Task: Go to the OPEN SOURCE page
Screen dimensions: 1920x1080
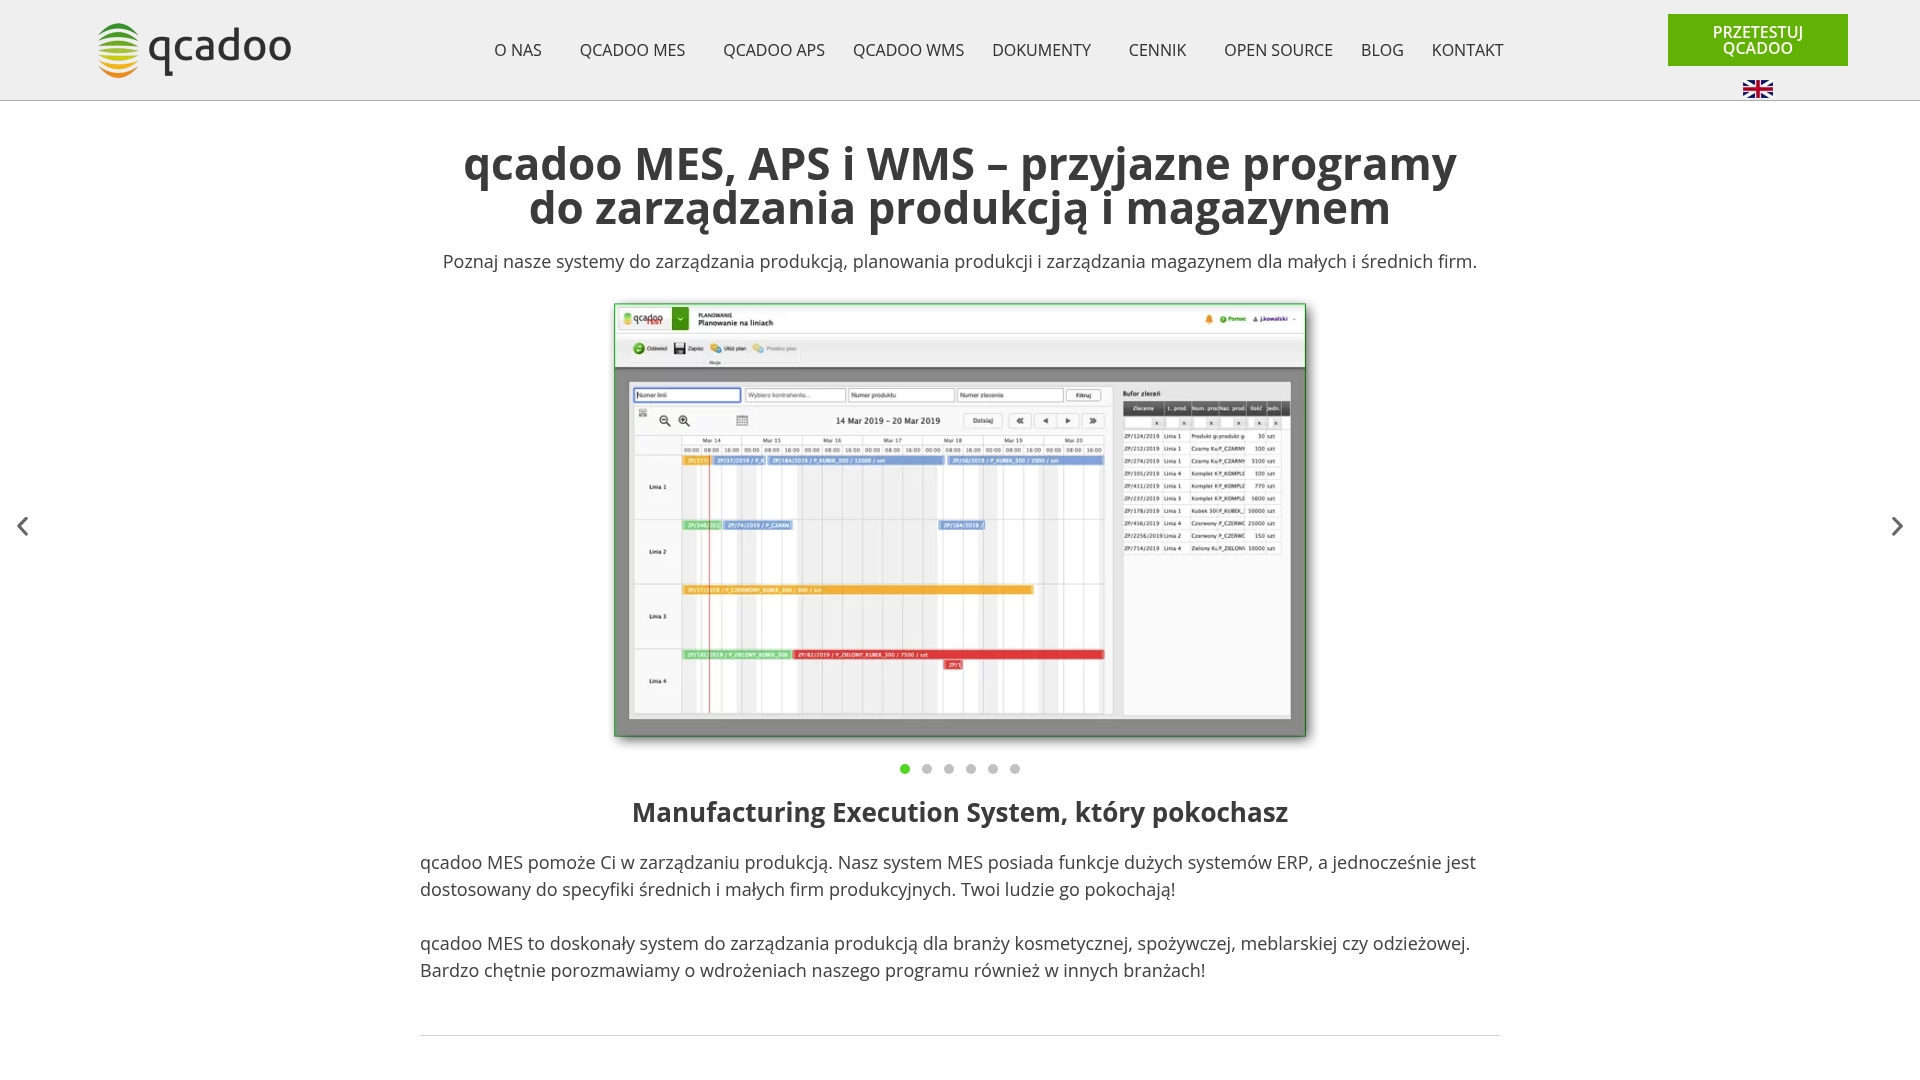Action: click(x=1278, y=50)
